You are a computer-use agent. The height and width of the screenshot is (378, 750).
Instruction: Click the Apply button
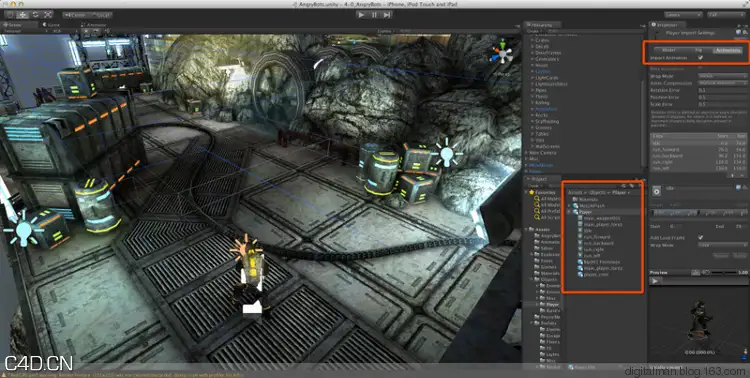[739, 256]
